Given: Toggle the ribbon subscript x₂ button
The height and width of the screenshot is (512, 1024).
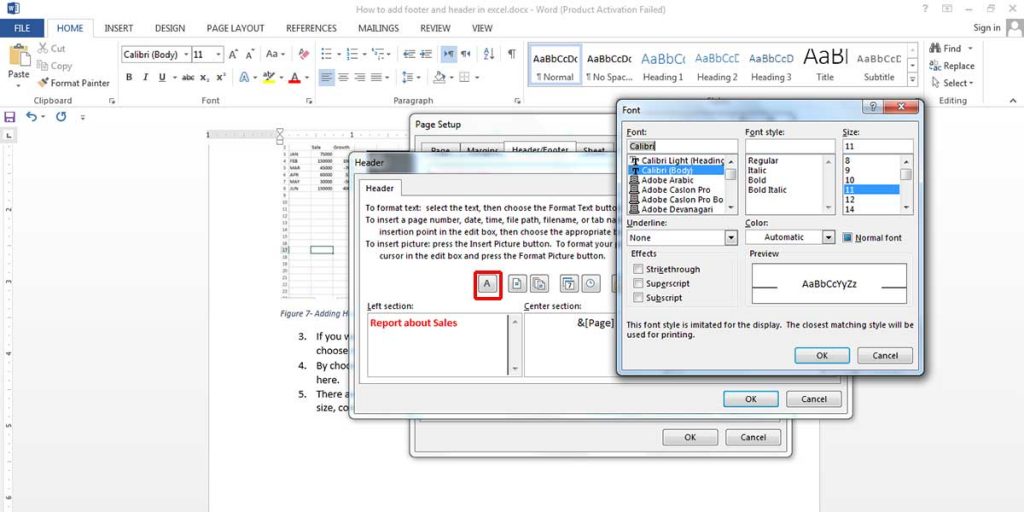Looking at the screenshot, I should point(204,77).
